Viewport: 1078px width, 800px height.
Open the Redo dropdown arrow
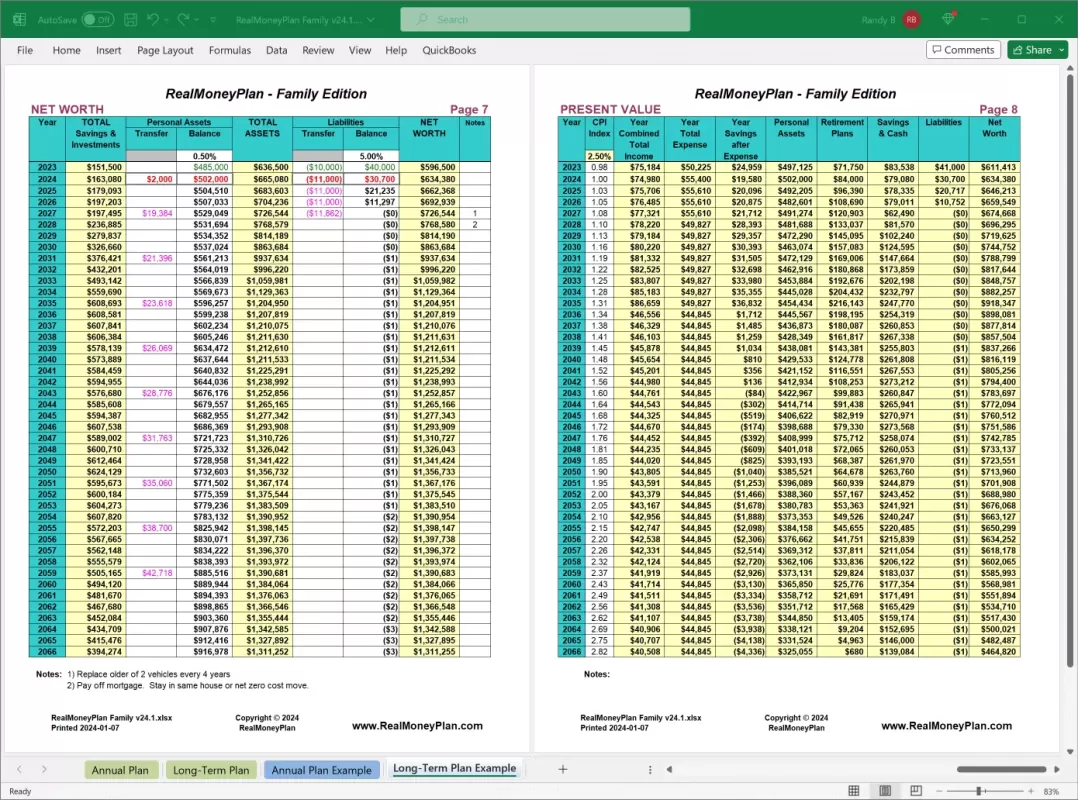(196, 19)
